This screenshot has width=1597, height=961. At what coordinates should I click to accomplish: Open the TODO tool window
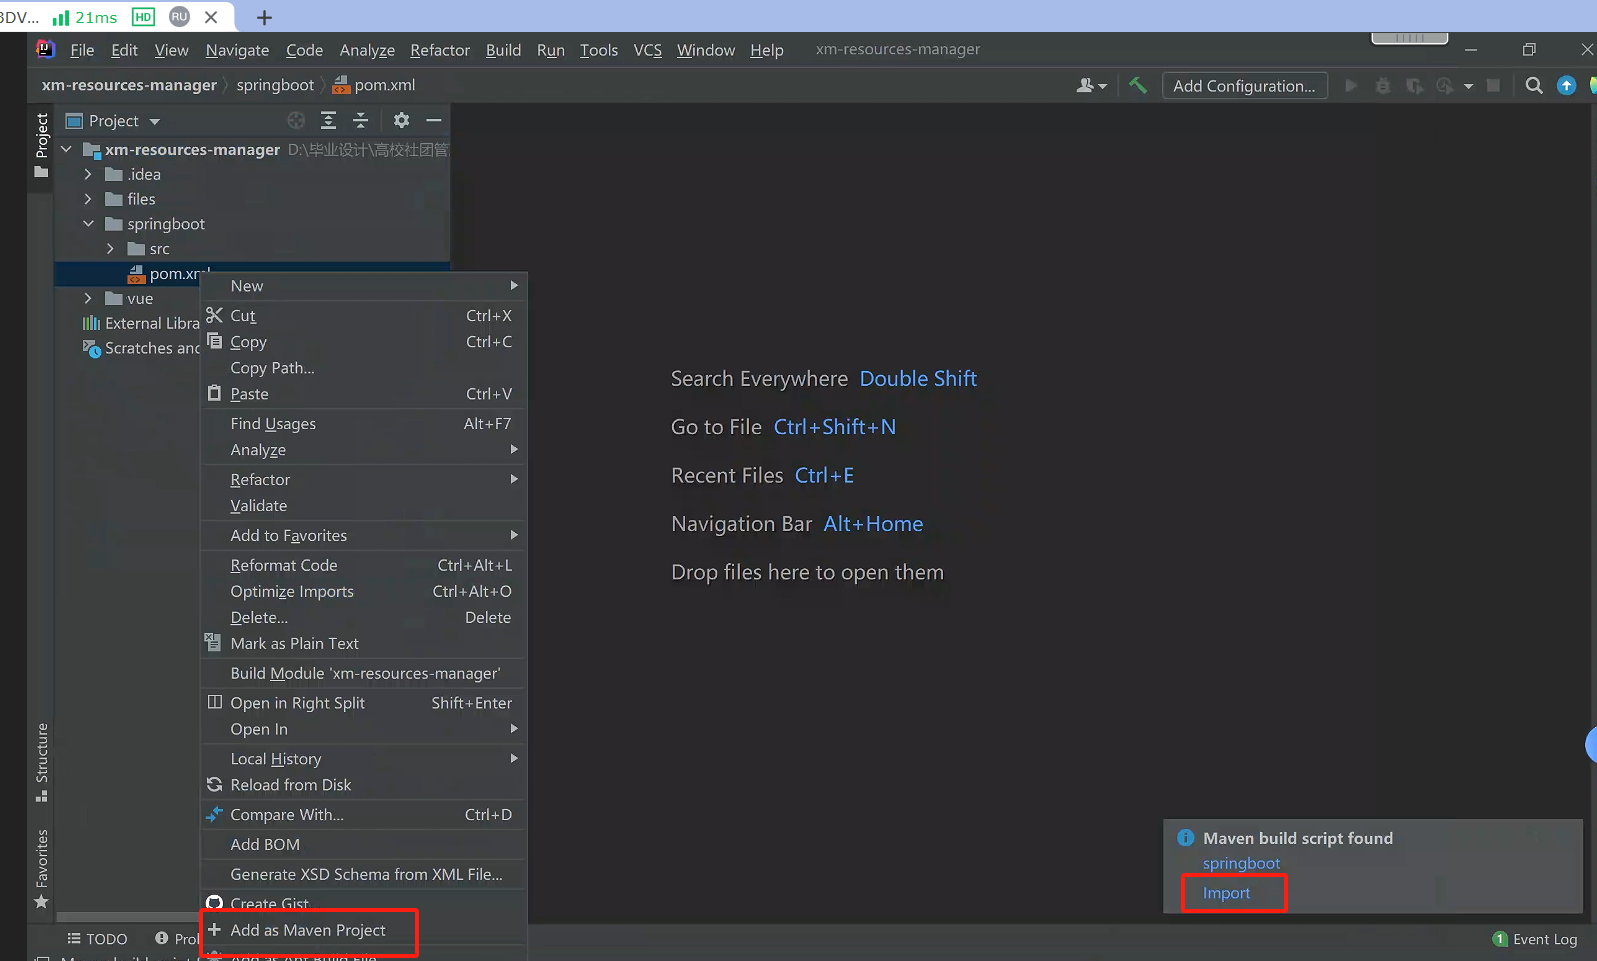pos(97,939)
